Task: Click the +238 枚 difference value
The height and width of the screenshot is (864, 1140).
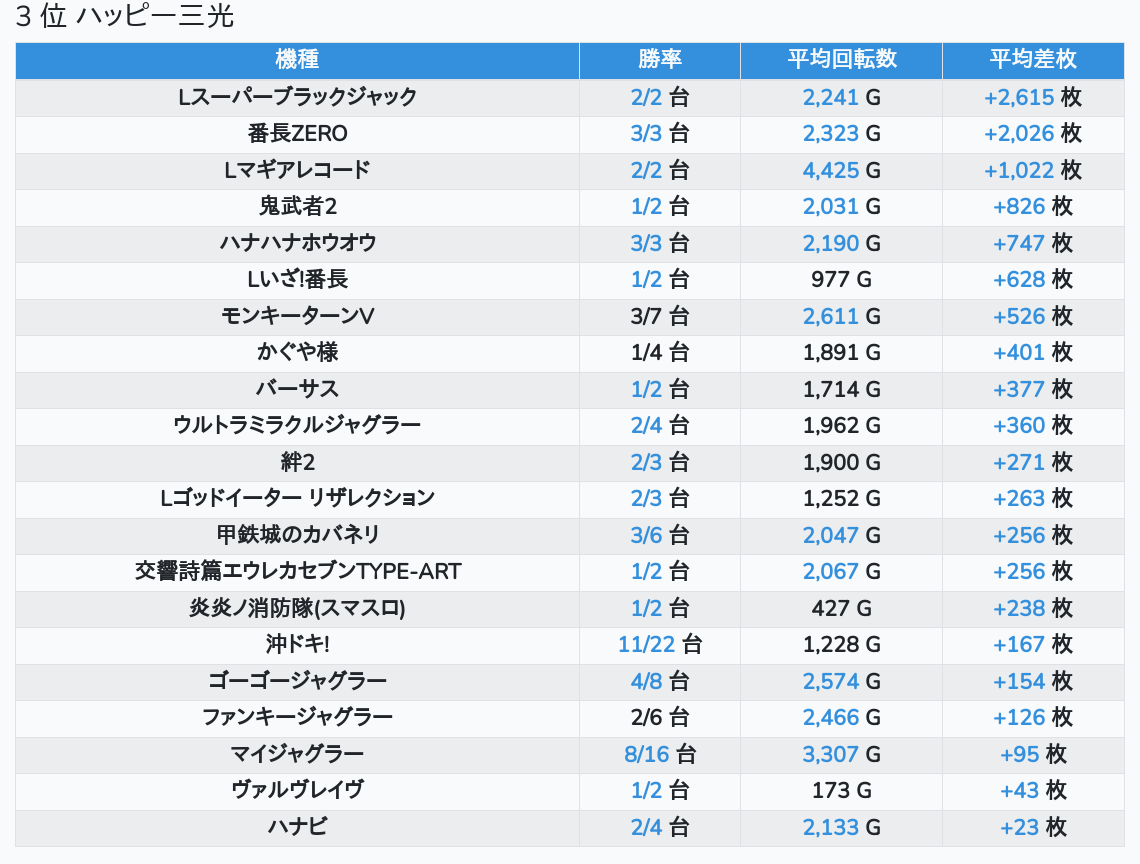Action: click(x=1032, y=609)
